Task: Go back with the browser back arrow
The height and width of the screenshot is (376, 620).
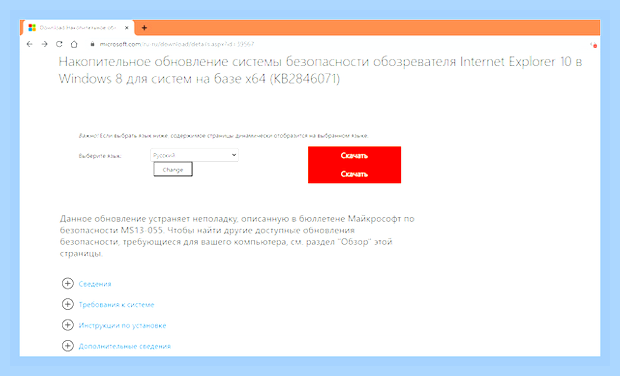Action: pos(30,44)
